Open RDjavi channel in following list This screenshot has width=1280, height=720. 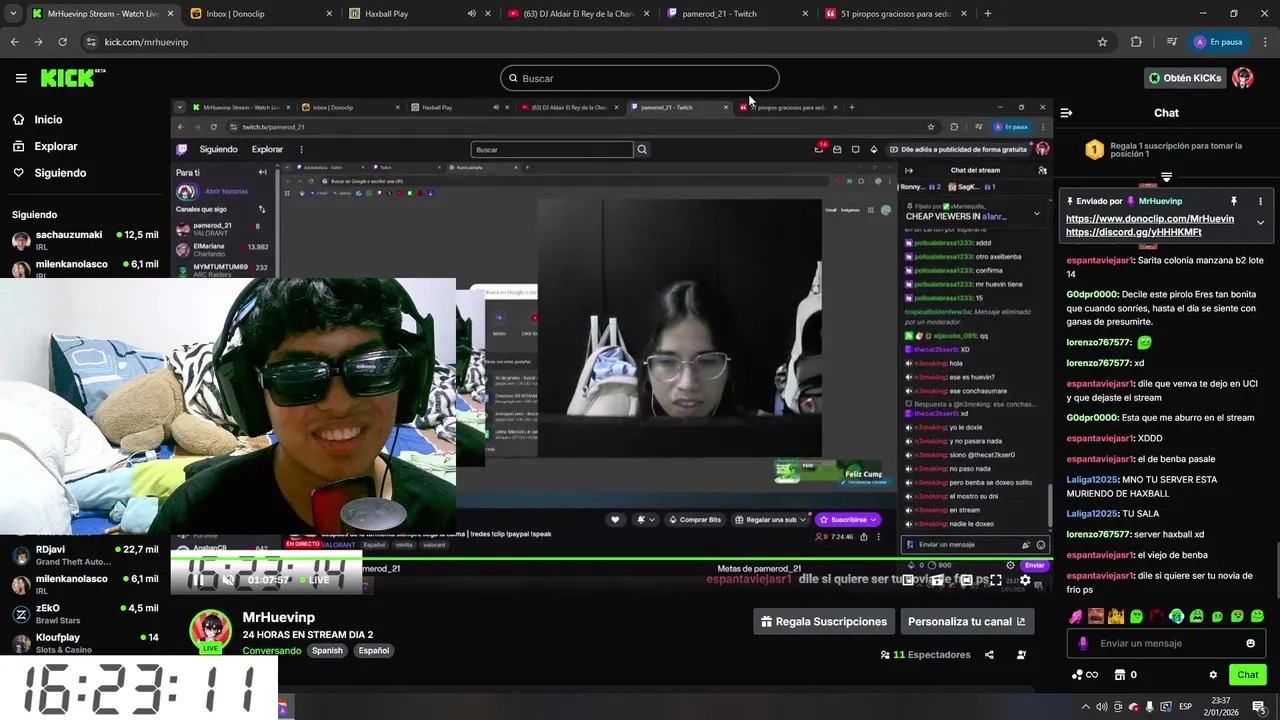pos(85,555)
